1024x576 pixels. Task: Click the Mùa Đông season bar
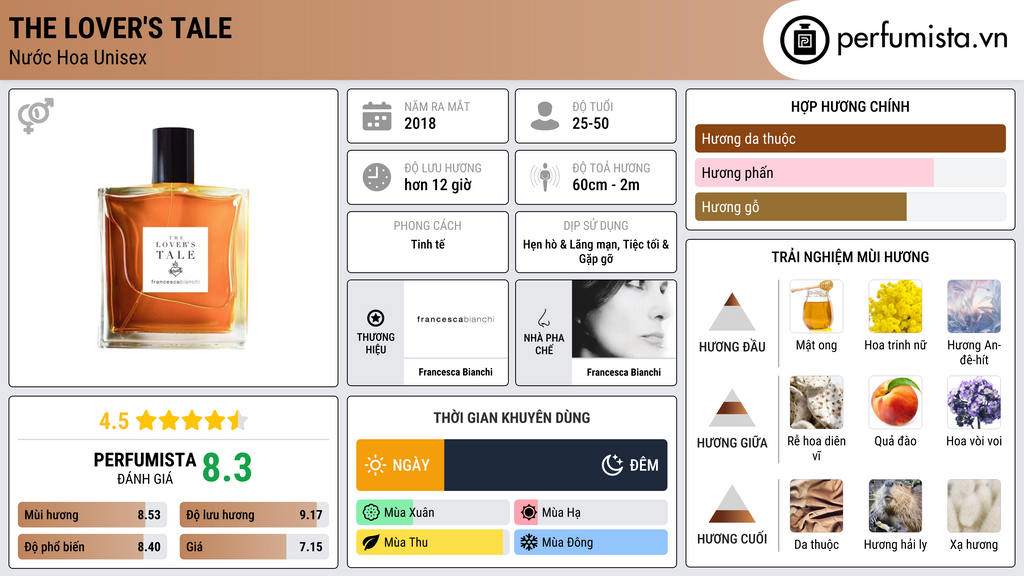[590, 542]
